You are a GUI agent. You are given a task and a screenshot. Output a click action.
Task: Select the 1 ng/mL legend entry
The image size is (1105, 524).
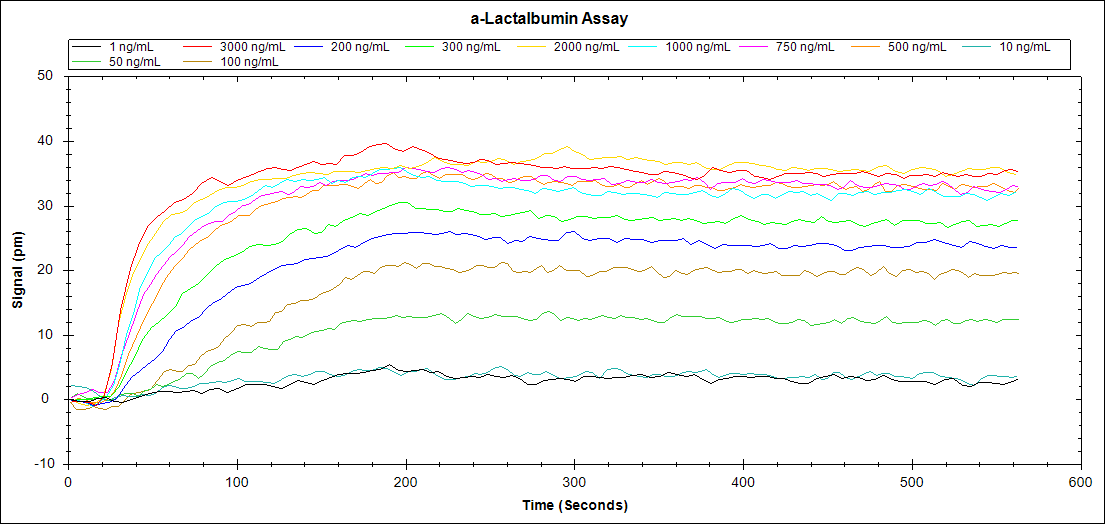134,47
